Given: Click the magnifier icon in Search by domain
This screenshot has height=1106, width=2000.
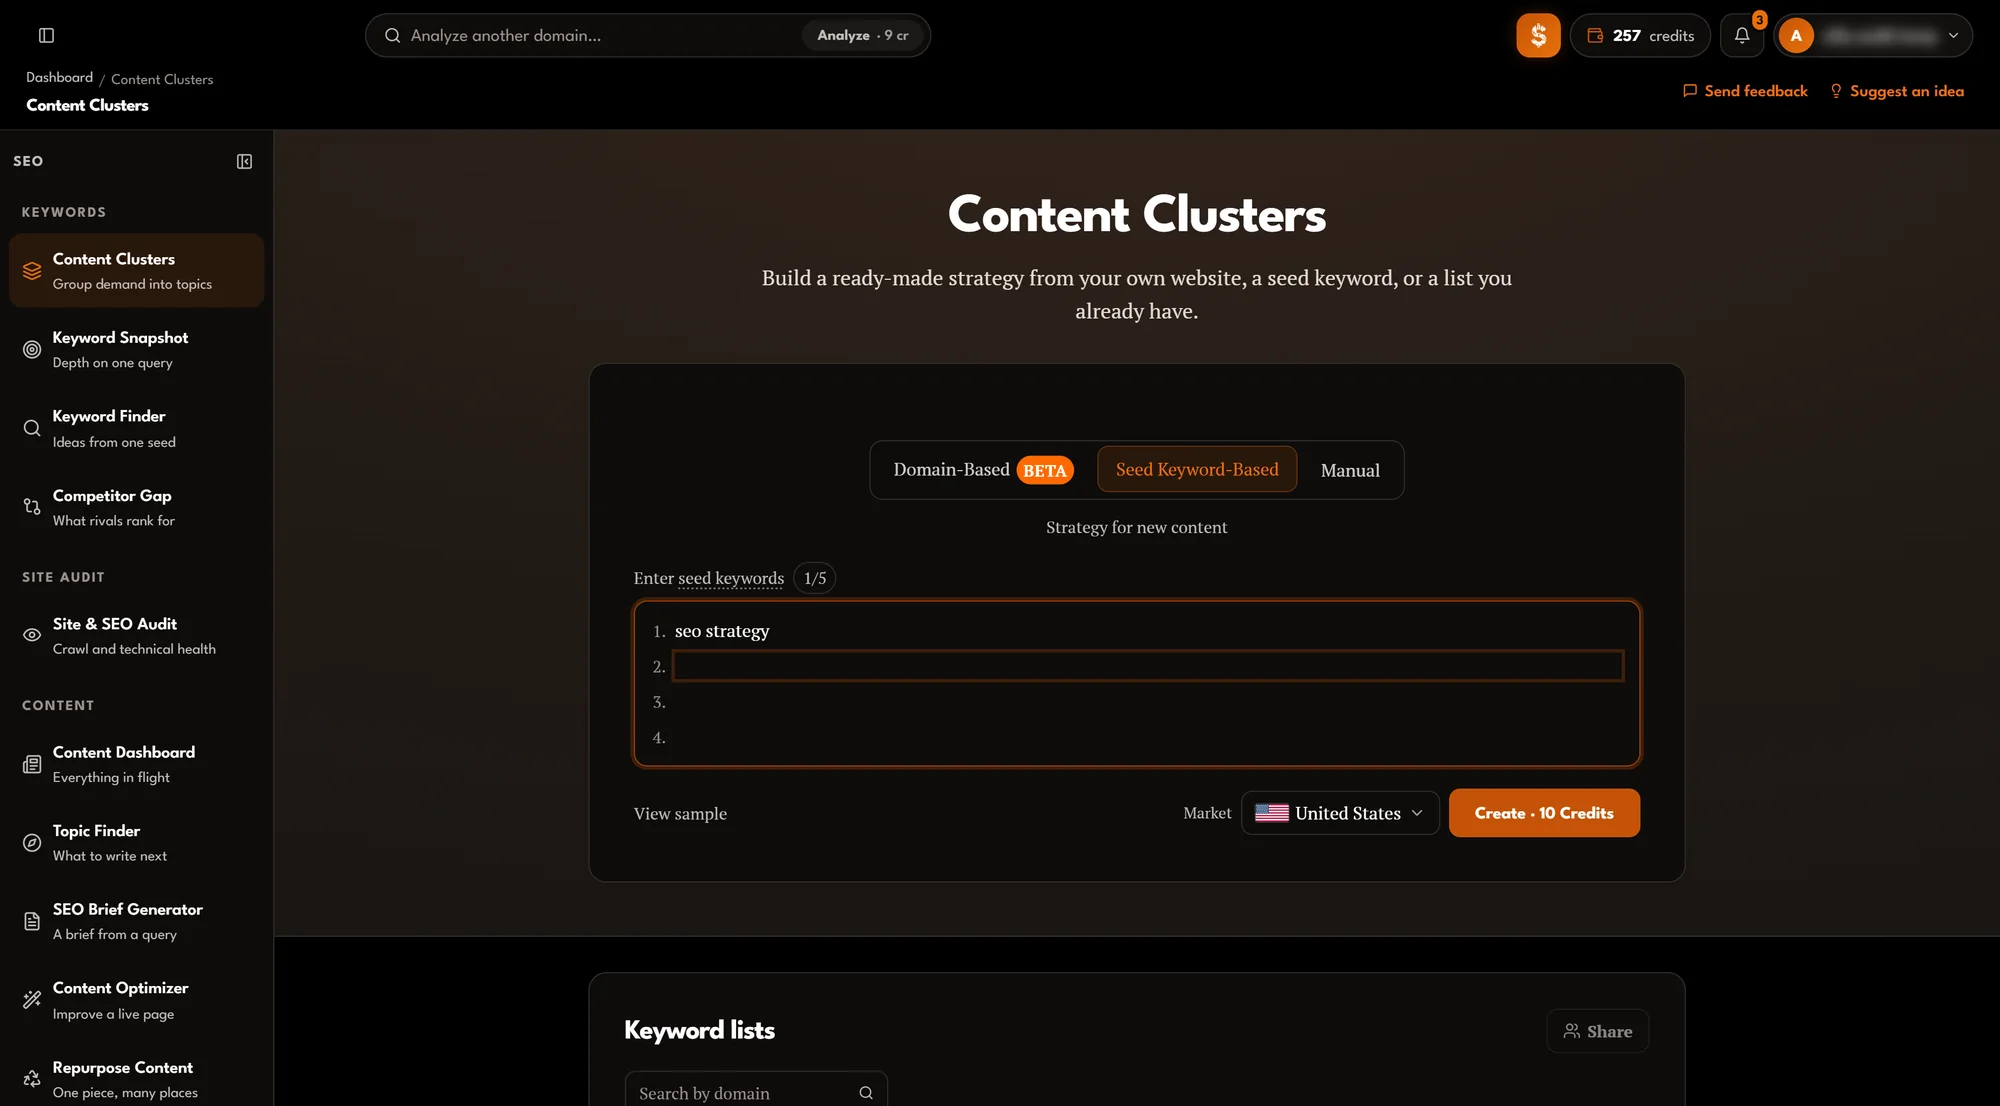Looking at the screenshot, I should tap(866, 1093).
